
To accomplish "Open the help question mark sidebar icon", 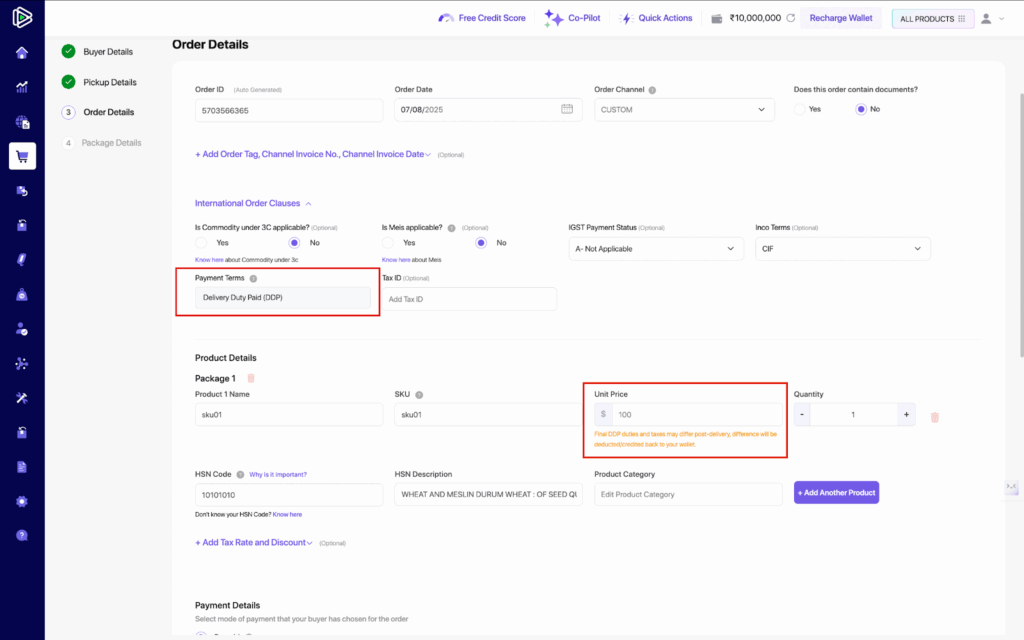I will pos(22,535).
